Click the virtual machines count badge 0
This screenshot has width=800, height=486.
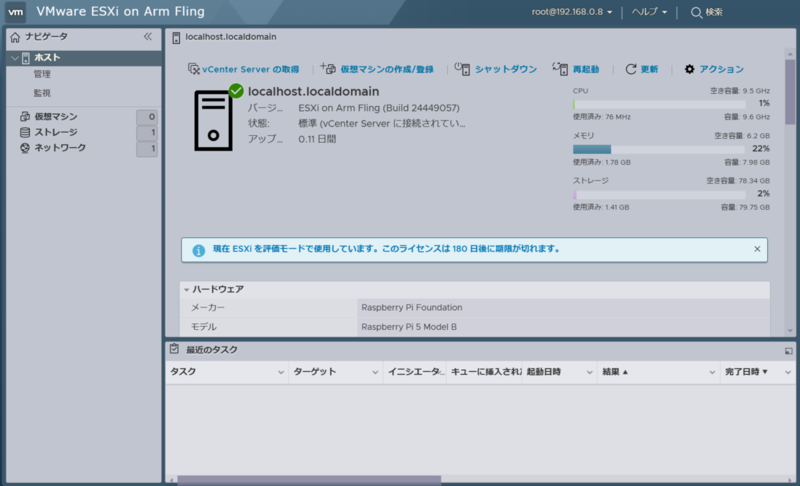147,117
